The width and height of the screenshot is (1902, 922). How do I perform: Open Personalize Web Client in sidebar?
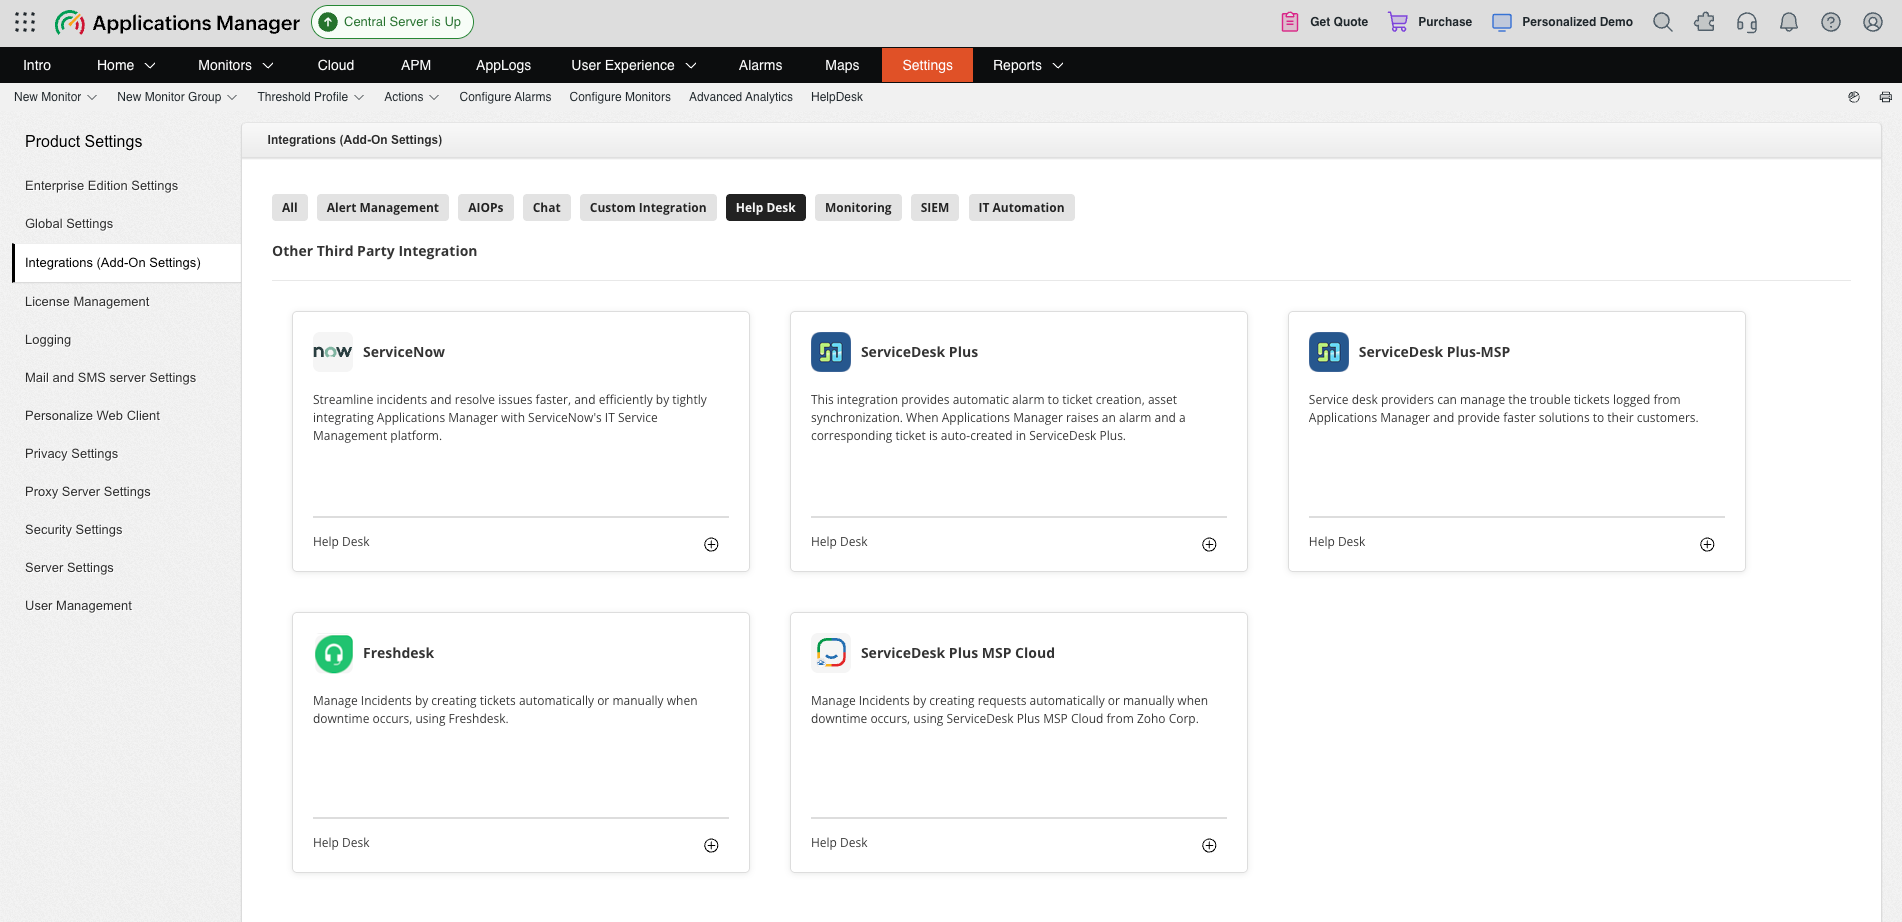tap(92, 416)
